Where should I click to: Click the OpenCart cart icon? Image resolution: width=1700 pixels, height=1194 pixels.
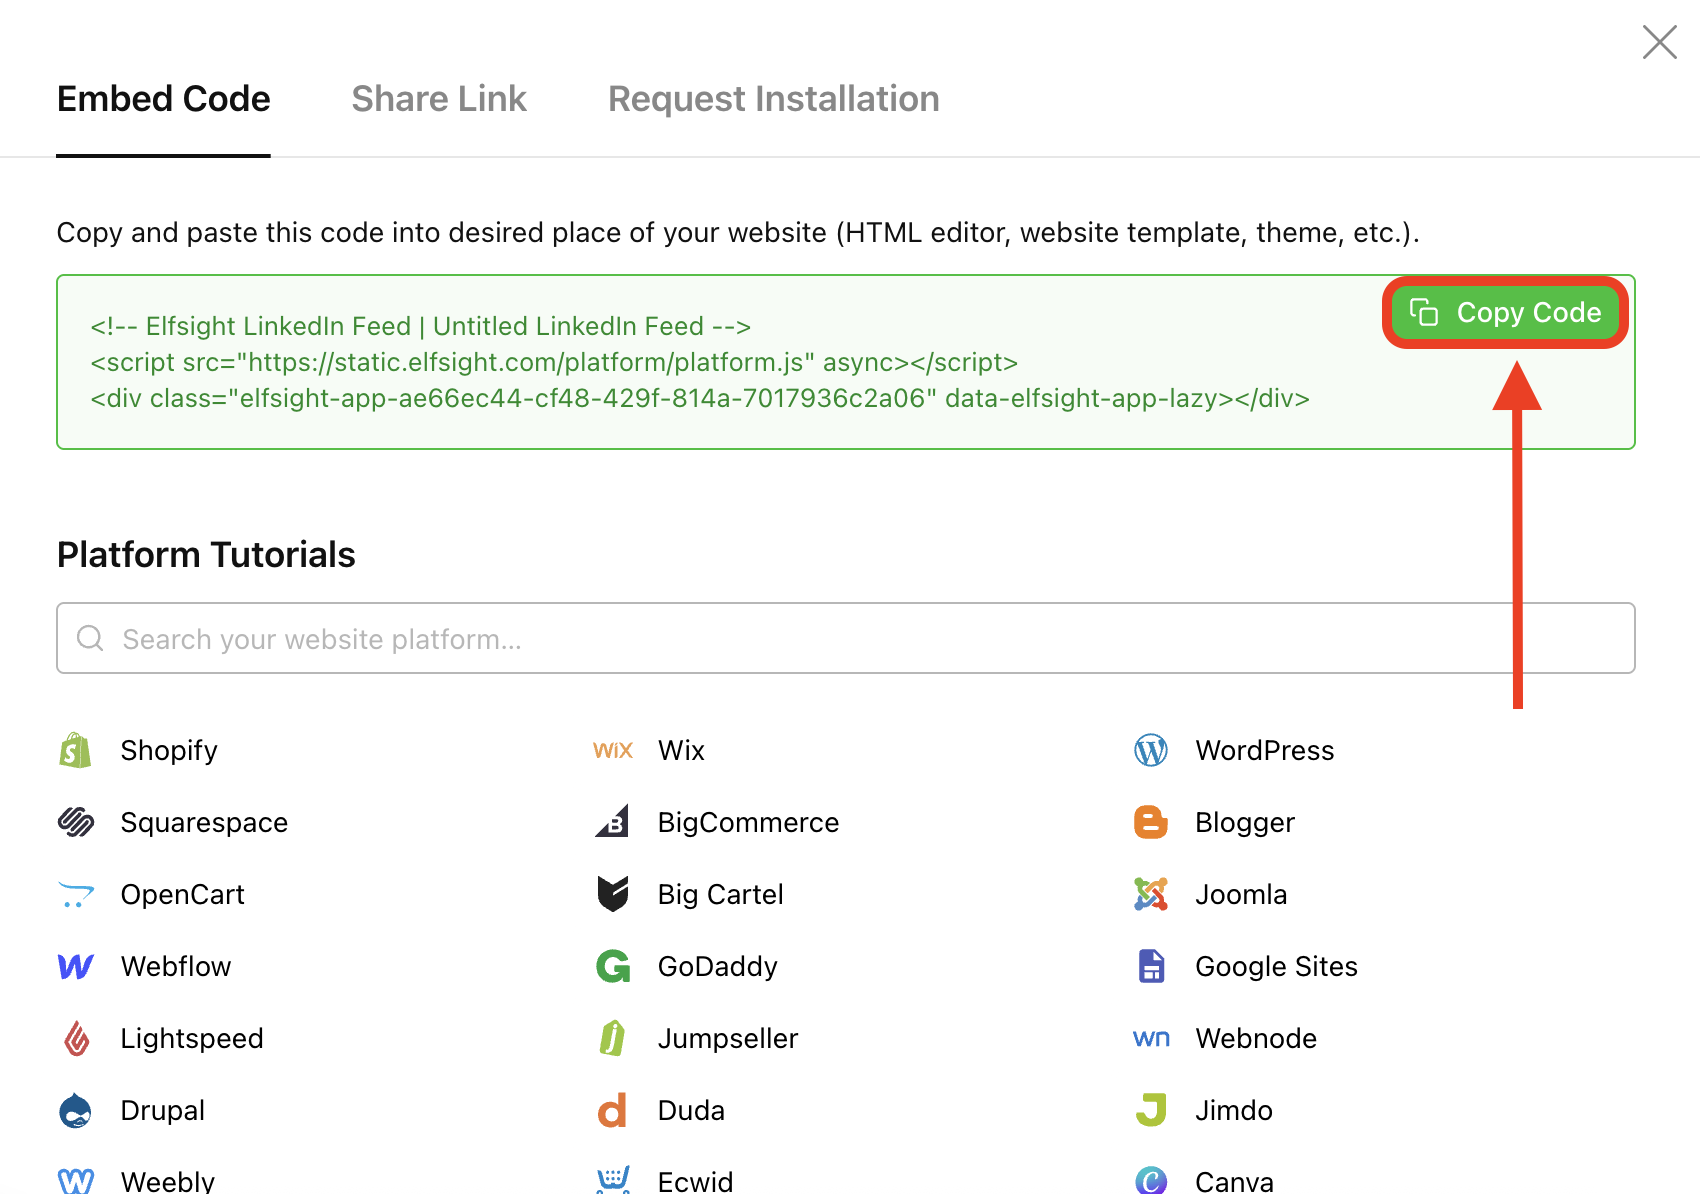pos(76,894)
